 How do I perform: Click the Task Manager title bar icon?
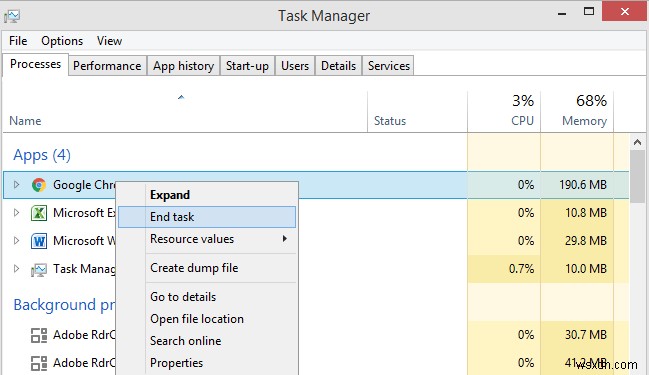[x=12, y=16]
